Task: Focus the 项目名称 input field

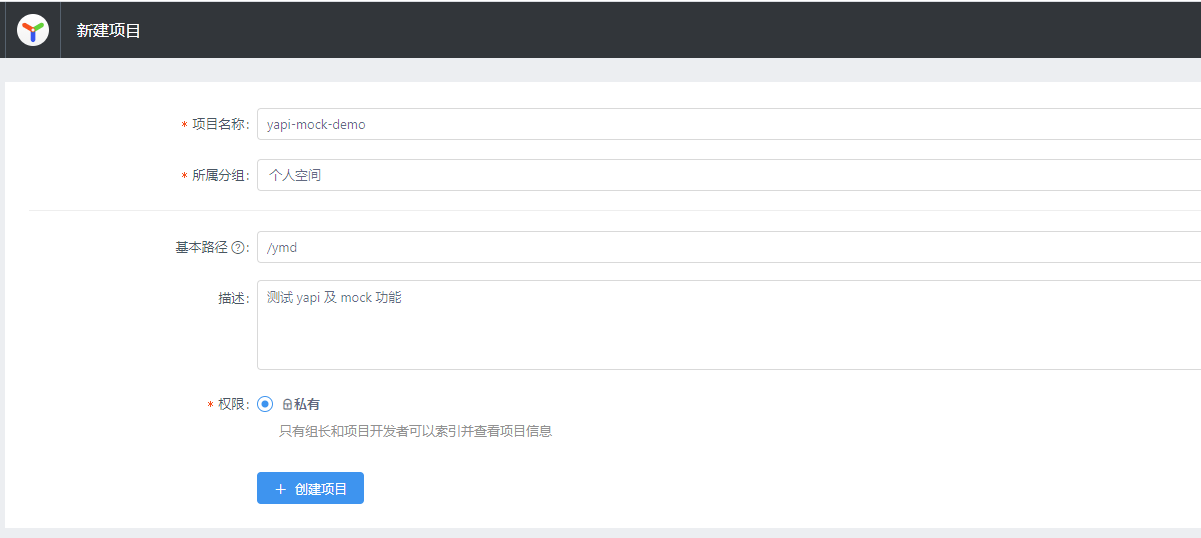Action: point(729,124)
